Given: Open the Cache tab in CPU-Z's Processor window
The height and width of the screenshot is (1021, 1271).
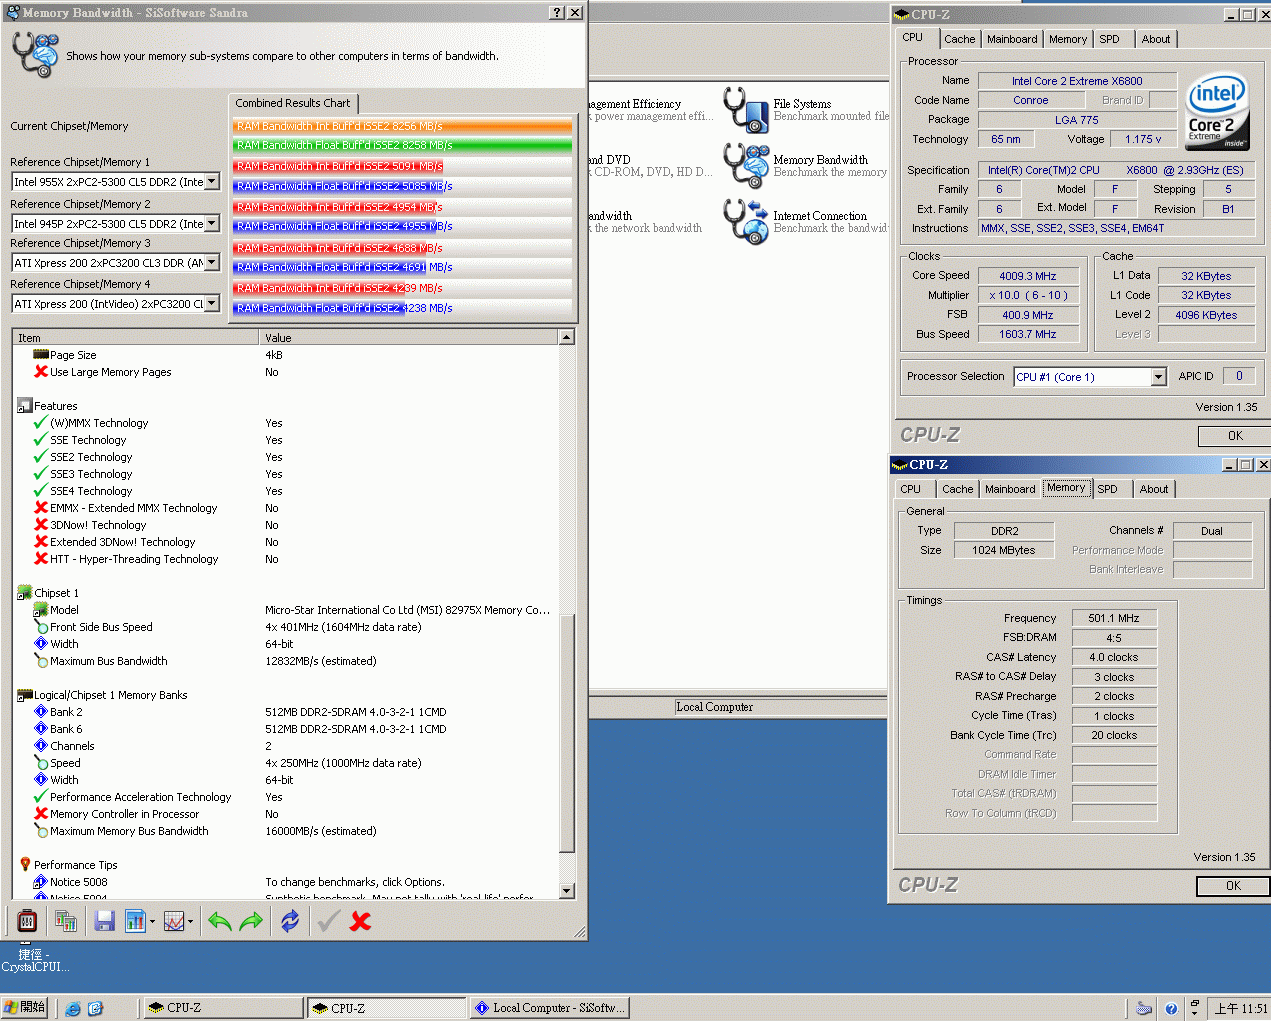Looking at the screenshot, I should 960,39.
